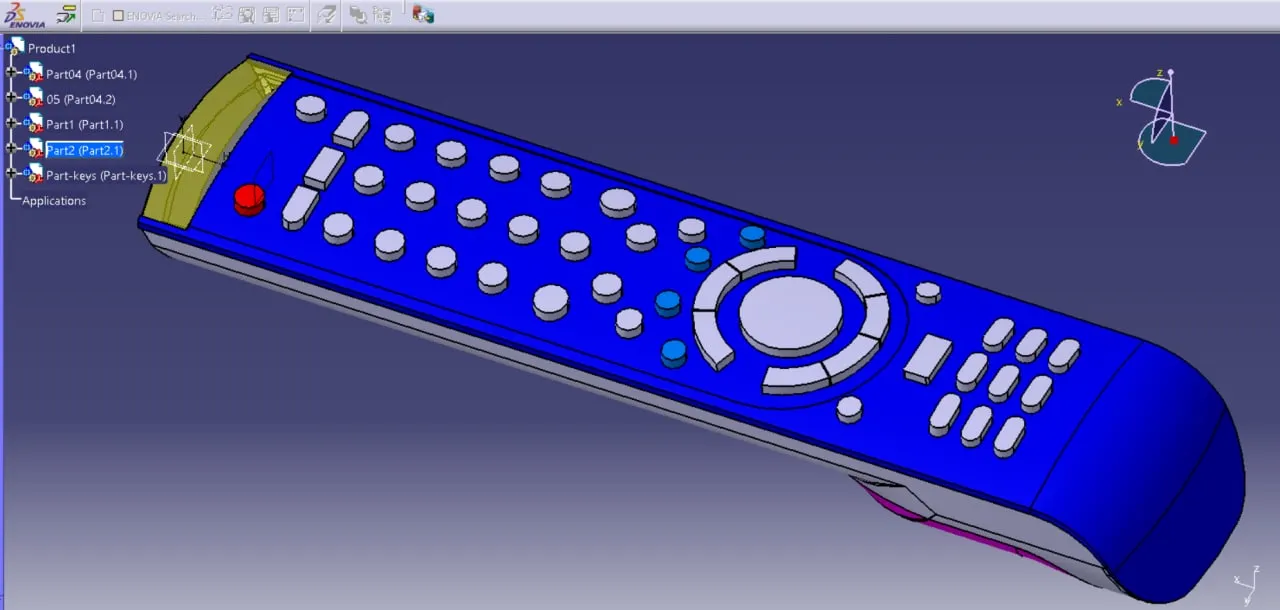Click the red power button on remote

click(x=249, y=197)
